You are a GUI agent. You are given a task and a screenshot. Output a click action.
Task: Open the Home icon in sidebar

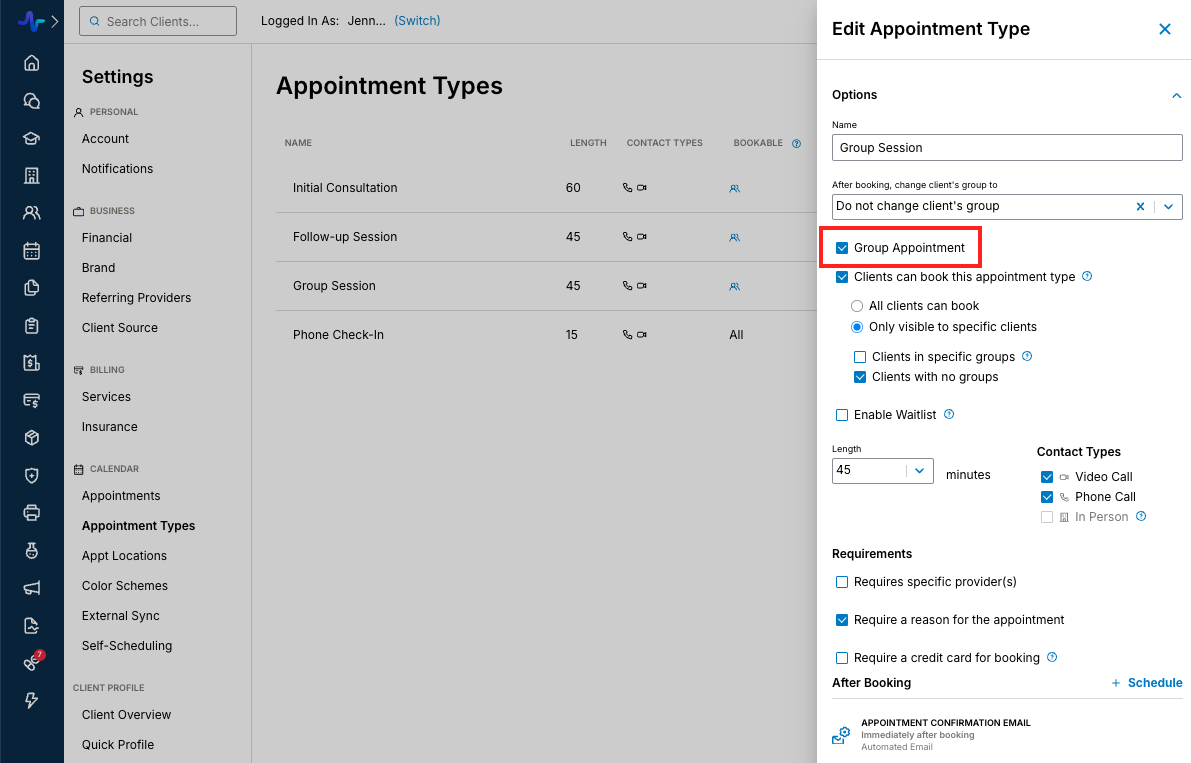point(31,63)
